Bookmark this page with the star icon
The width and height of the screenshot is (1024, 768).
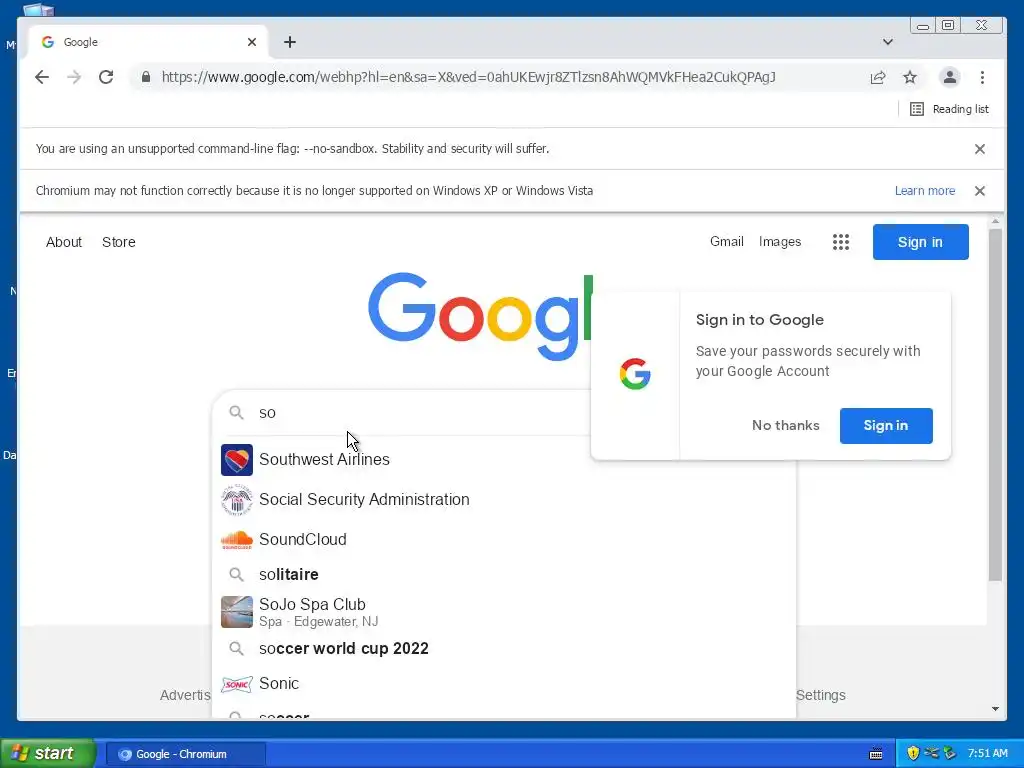coord(910,77)
